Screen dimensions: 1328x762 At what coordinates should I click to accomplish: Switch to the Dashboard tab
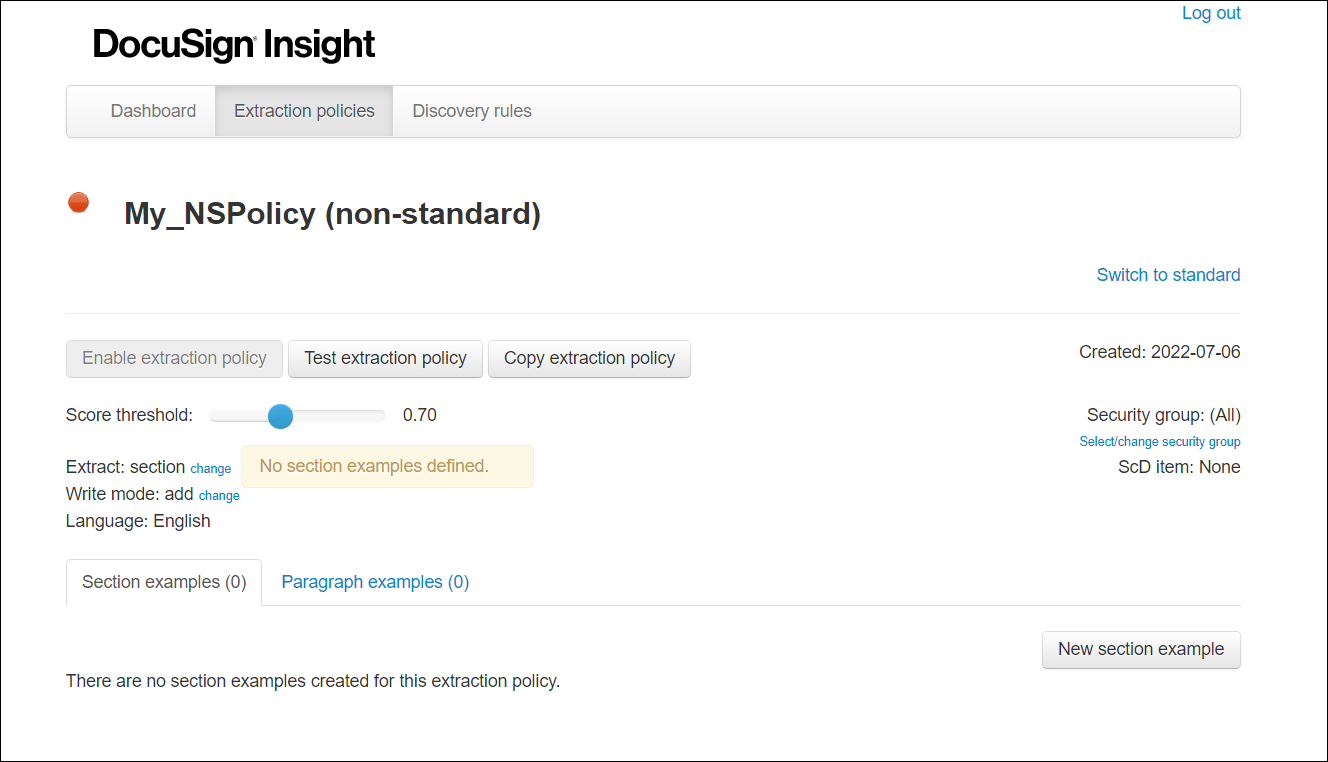[x=153, y=110]
